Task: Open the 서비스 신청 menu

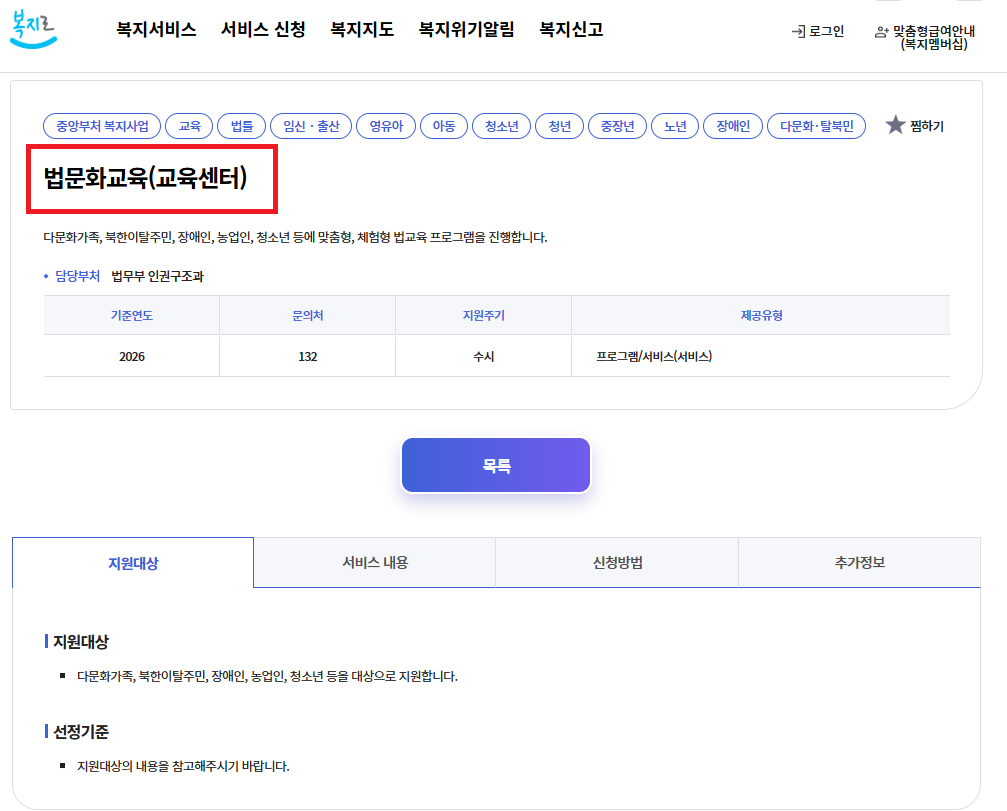Action: click(x=263, y=30)
